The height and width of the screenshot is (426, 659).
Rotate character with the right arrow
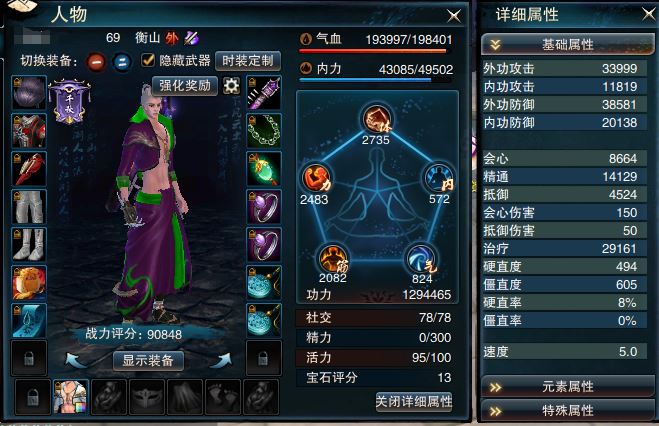(221, 360)
